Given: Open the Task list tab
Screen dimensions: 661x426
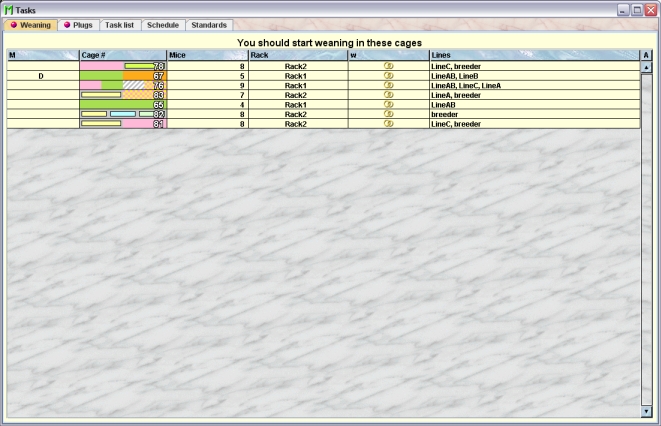Looking at the screenshot, I should [119, 25].
